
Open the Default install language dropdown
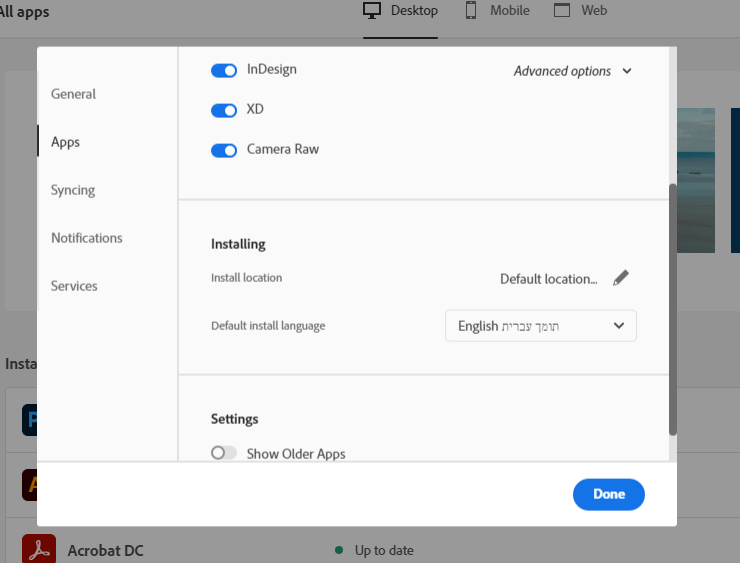540,326
